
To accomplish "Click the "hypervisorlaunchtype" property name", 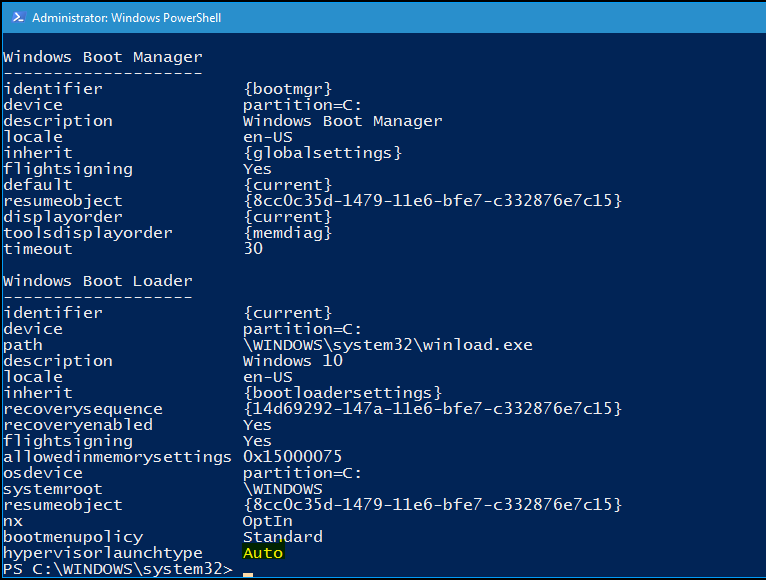I will [103, 553].
